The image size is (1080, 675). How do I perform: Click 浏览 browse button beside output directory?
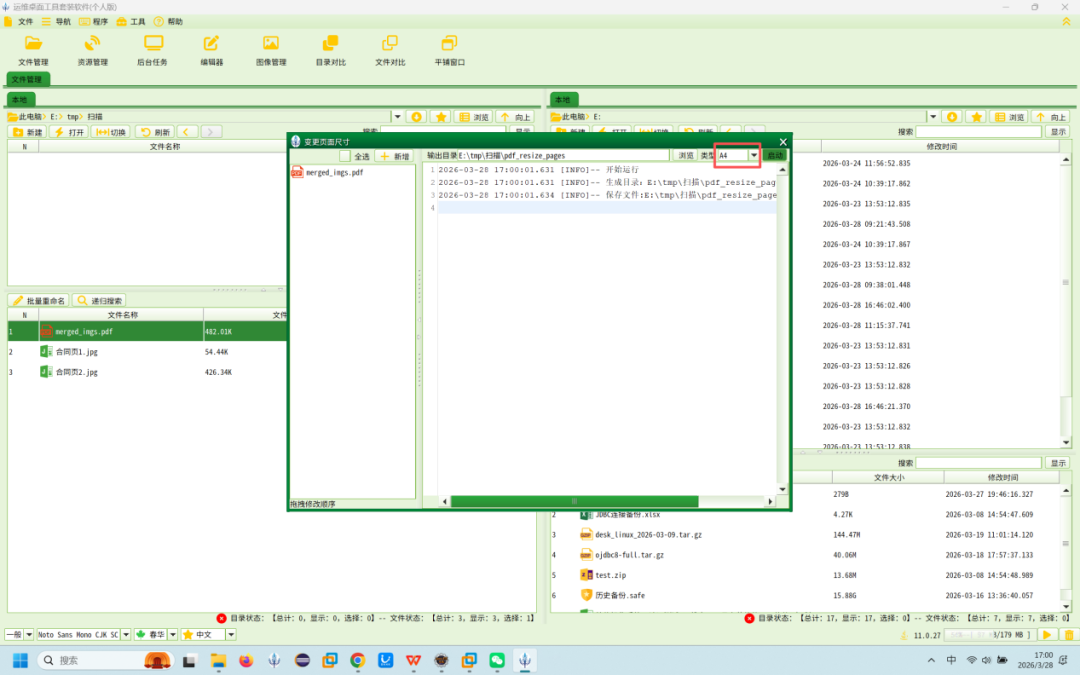coord(685,156)
